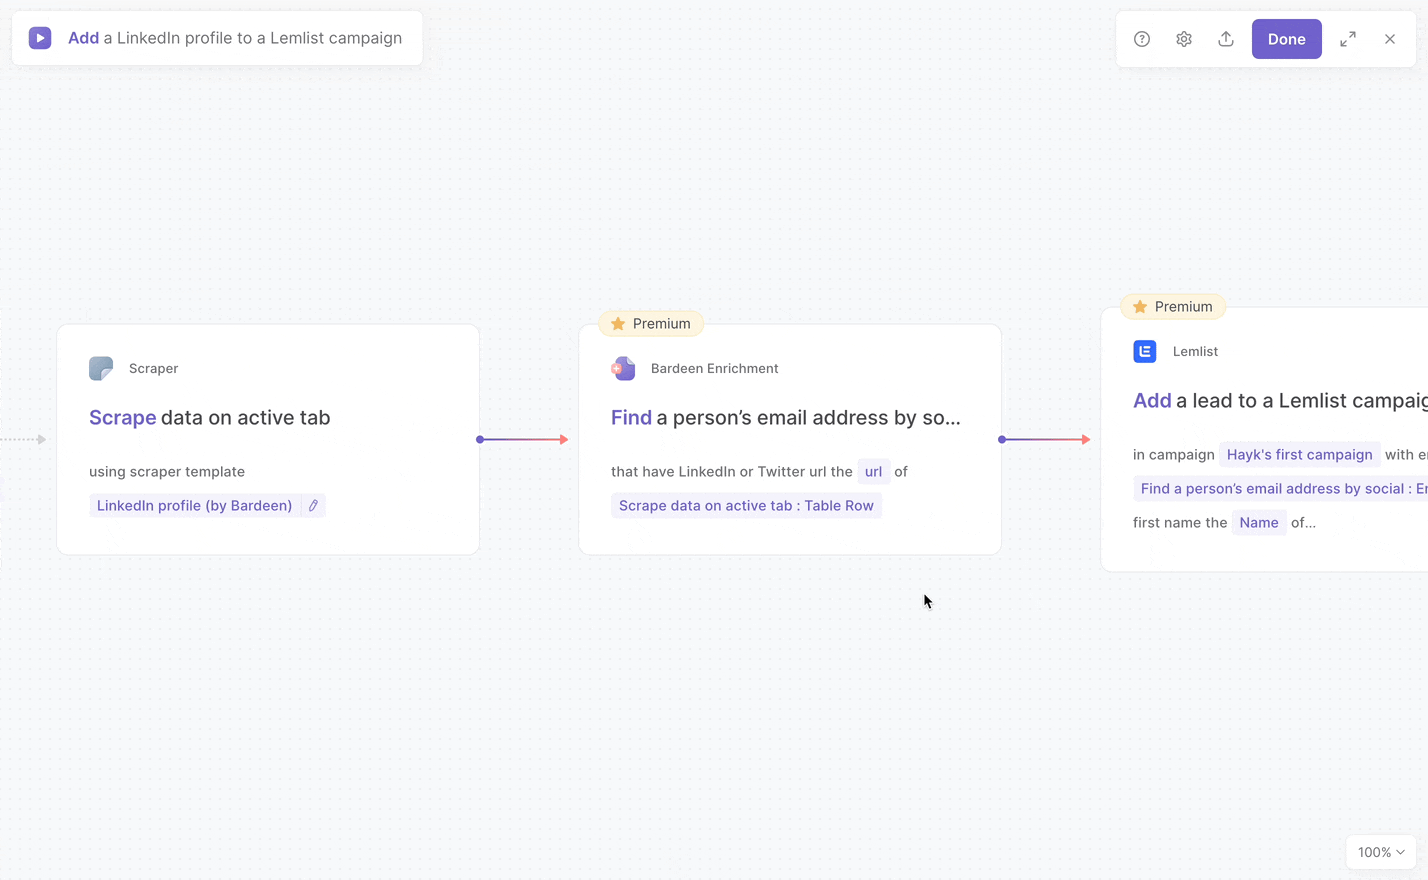Select the Scrape data on active tab : Table Row chip
Screen dimensions: 1428x880
coord(746,506)
